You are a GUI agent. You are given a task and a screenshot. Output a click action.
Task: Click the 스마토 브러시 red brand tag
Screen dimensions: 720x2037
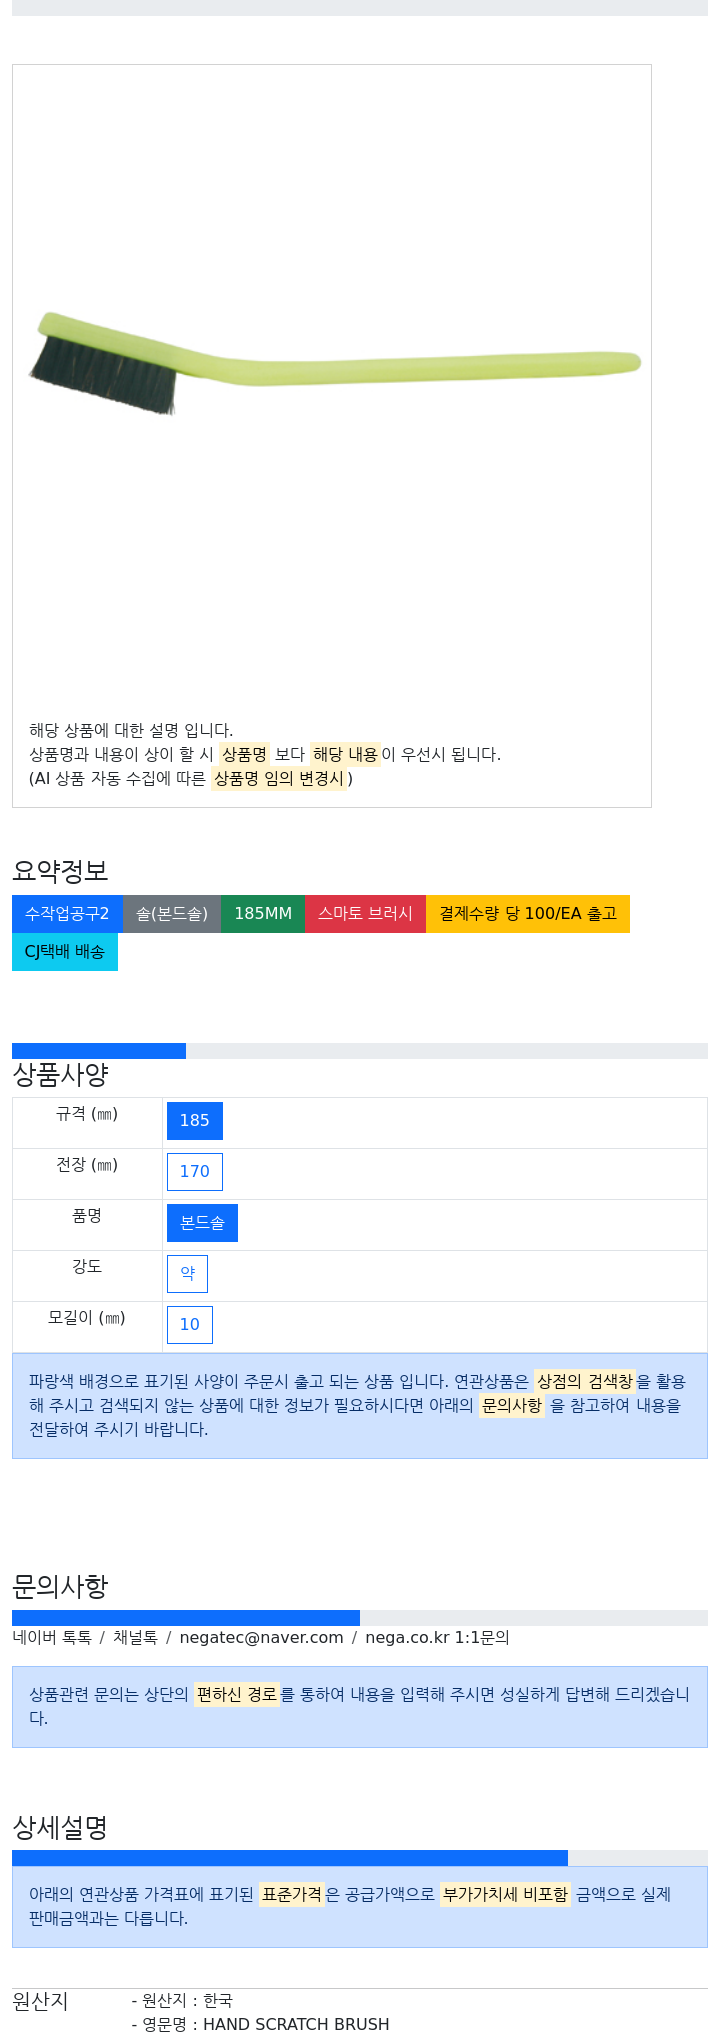coord(365,914)
